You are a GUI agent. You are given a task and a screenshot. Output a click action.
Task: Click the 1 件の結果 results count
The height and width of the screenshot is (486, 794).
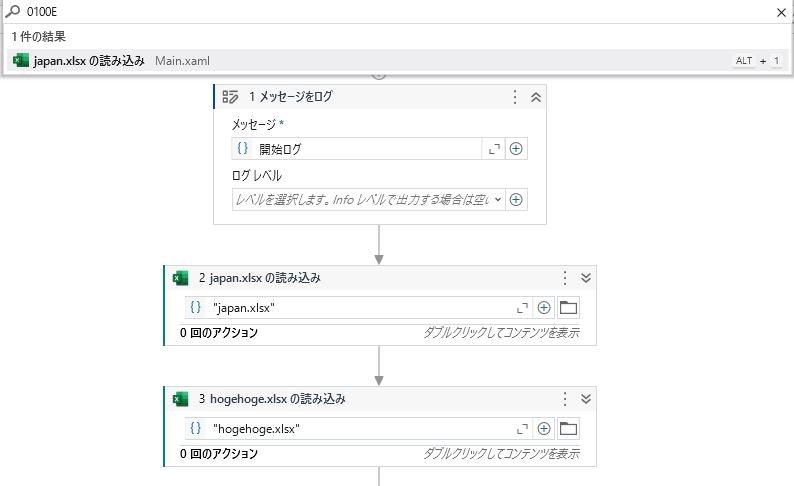coord(38,36)
